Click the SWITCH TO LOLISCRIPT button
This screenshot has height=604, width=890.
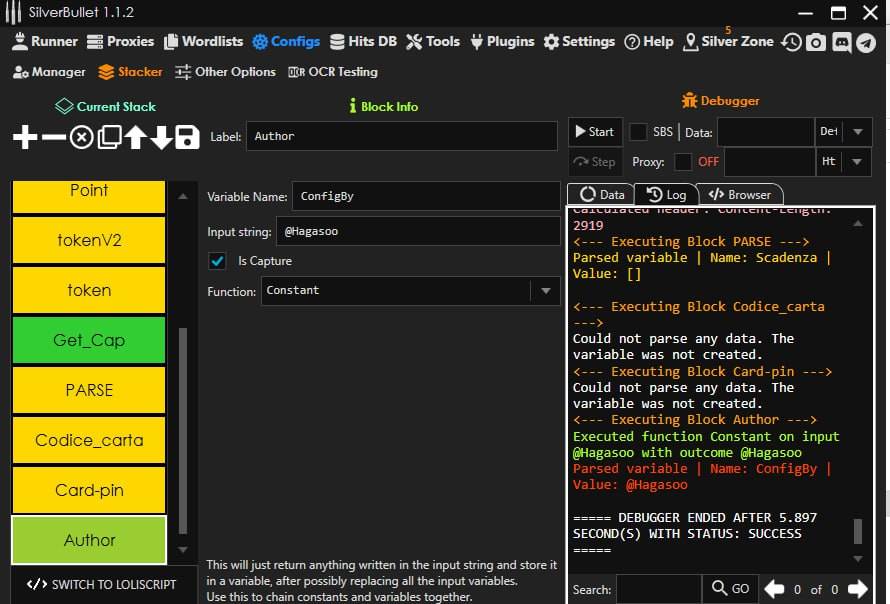(101, 585)
